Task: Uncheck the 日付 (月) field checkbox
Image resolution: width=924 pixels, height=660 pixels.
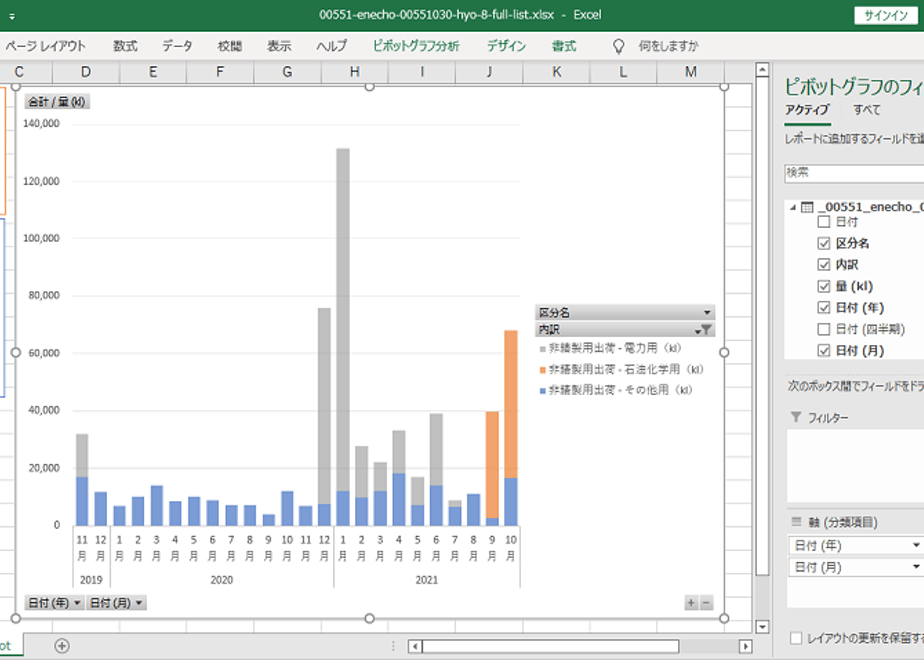Action: point(824,351)
